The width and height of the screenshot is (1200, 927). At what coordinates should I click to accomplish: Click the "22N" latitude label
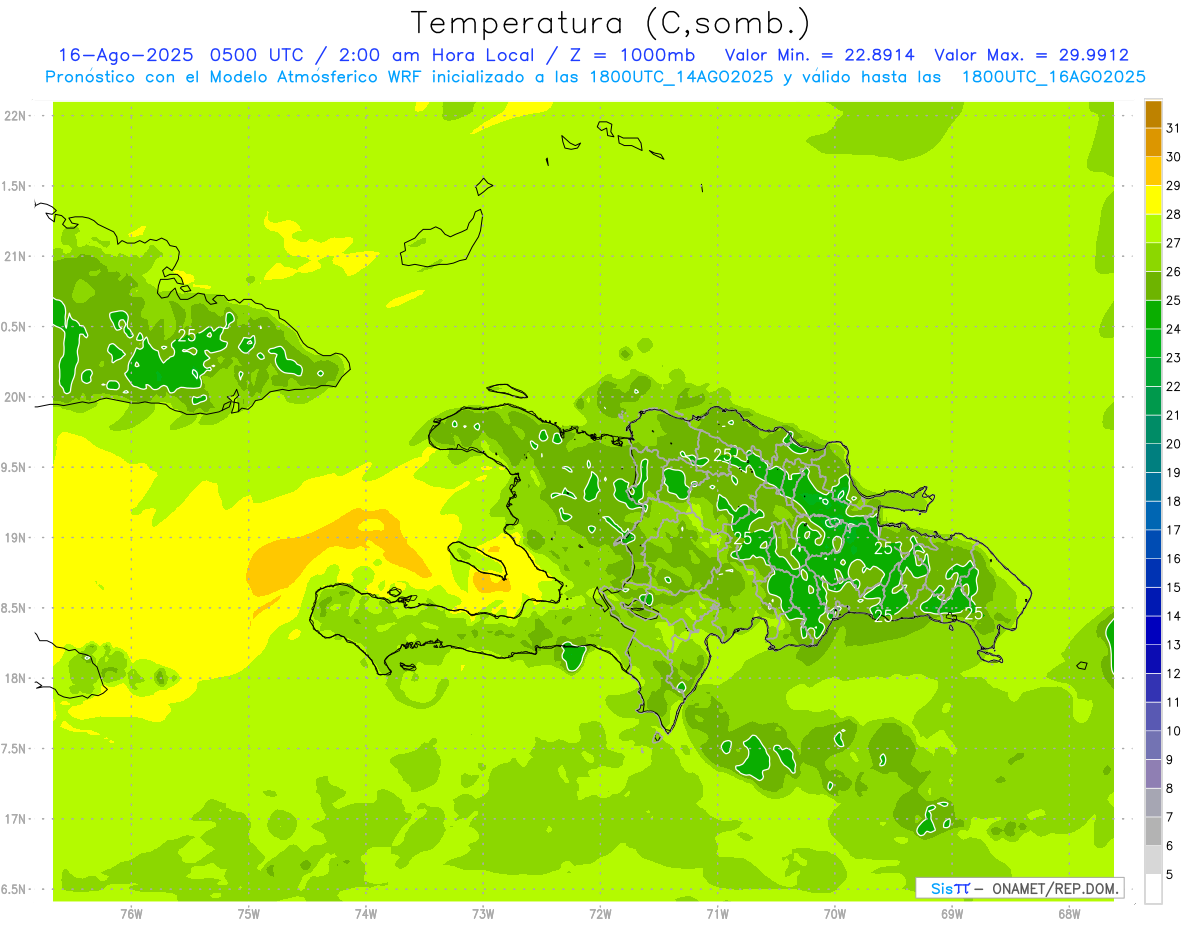click(16, 116)
